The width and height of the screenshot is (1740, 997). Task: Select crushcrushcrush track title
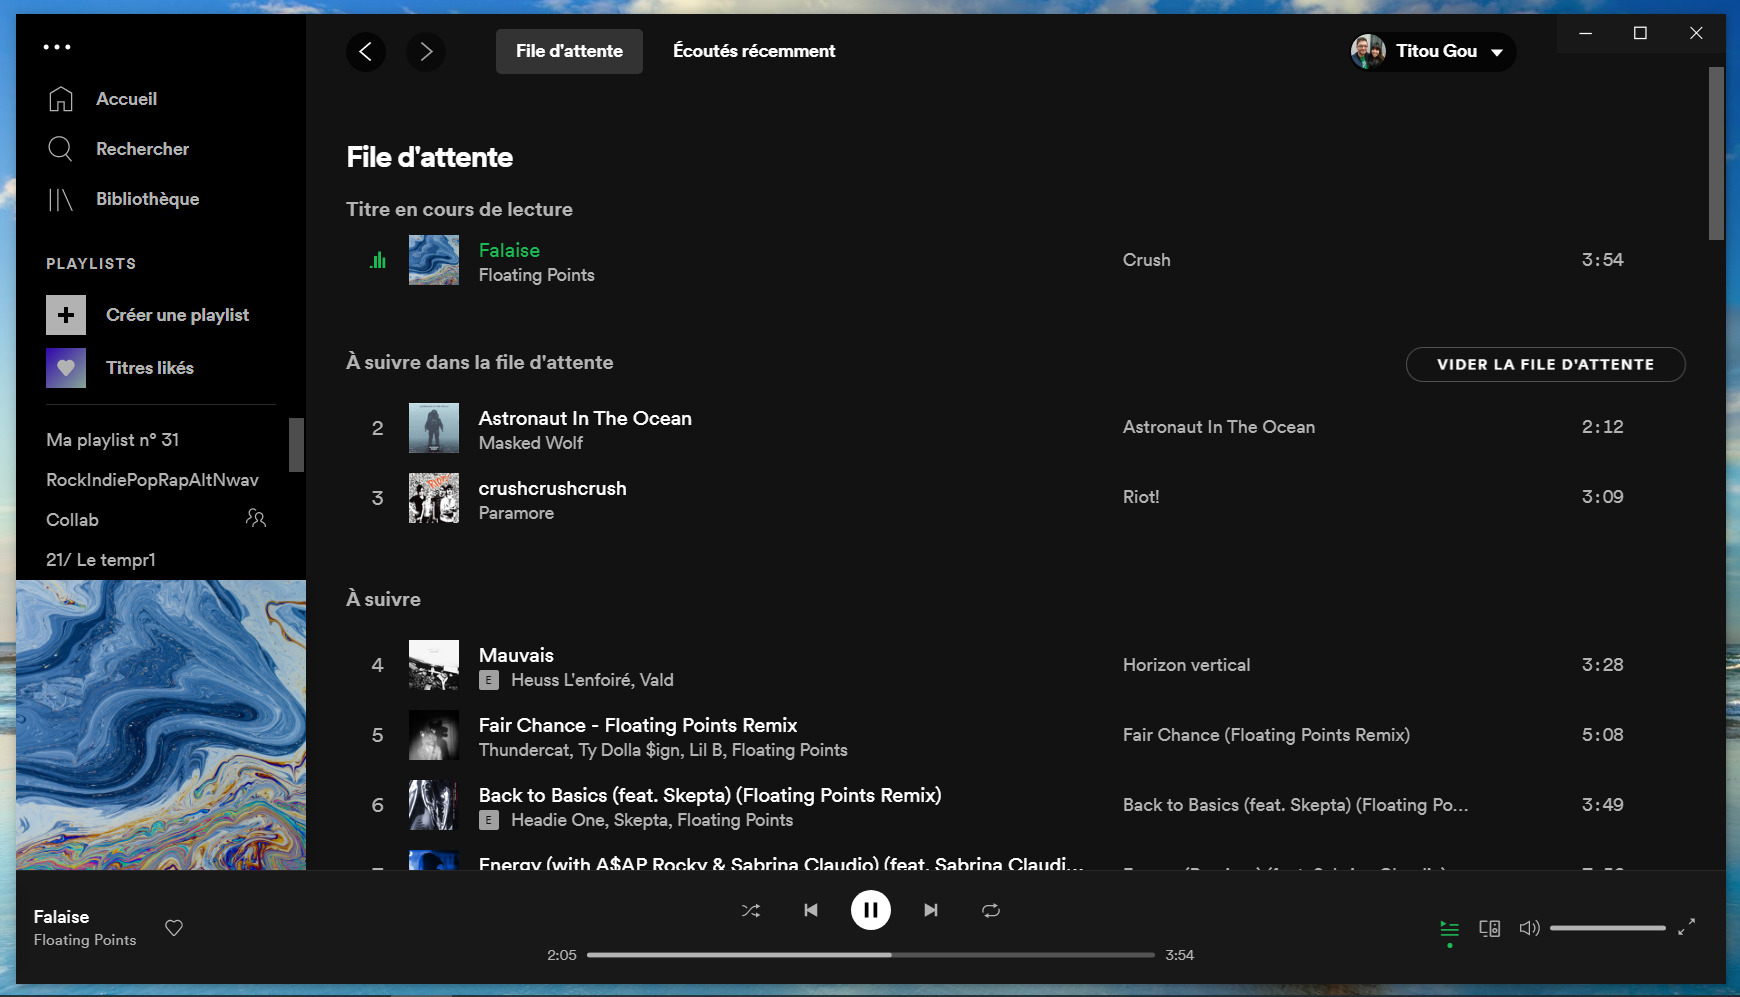tap(552, 488)
